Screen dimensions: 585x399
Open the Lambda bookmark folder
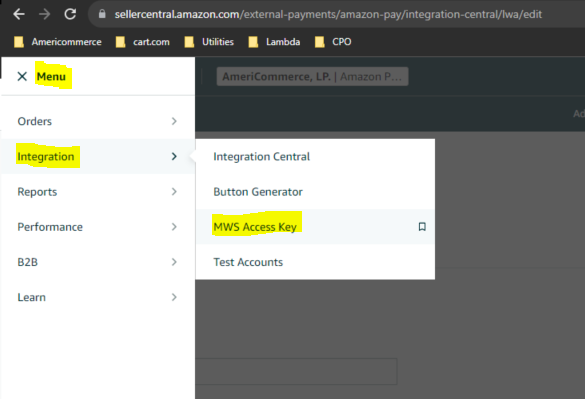point(274,42)
